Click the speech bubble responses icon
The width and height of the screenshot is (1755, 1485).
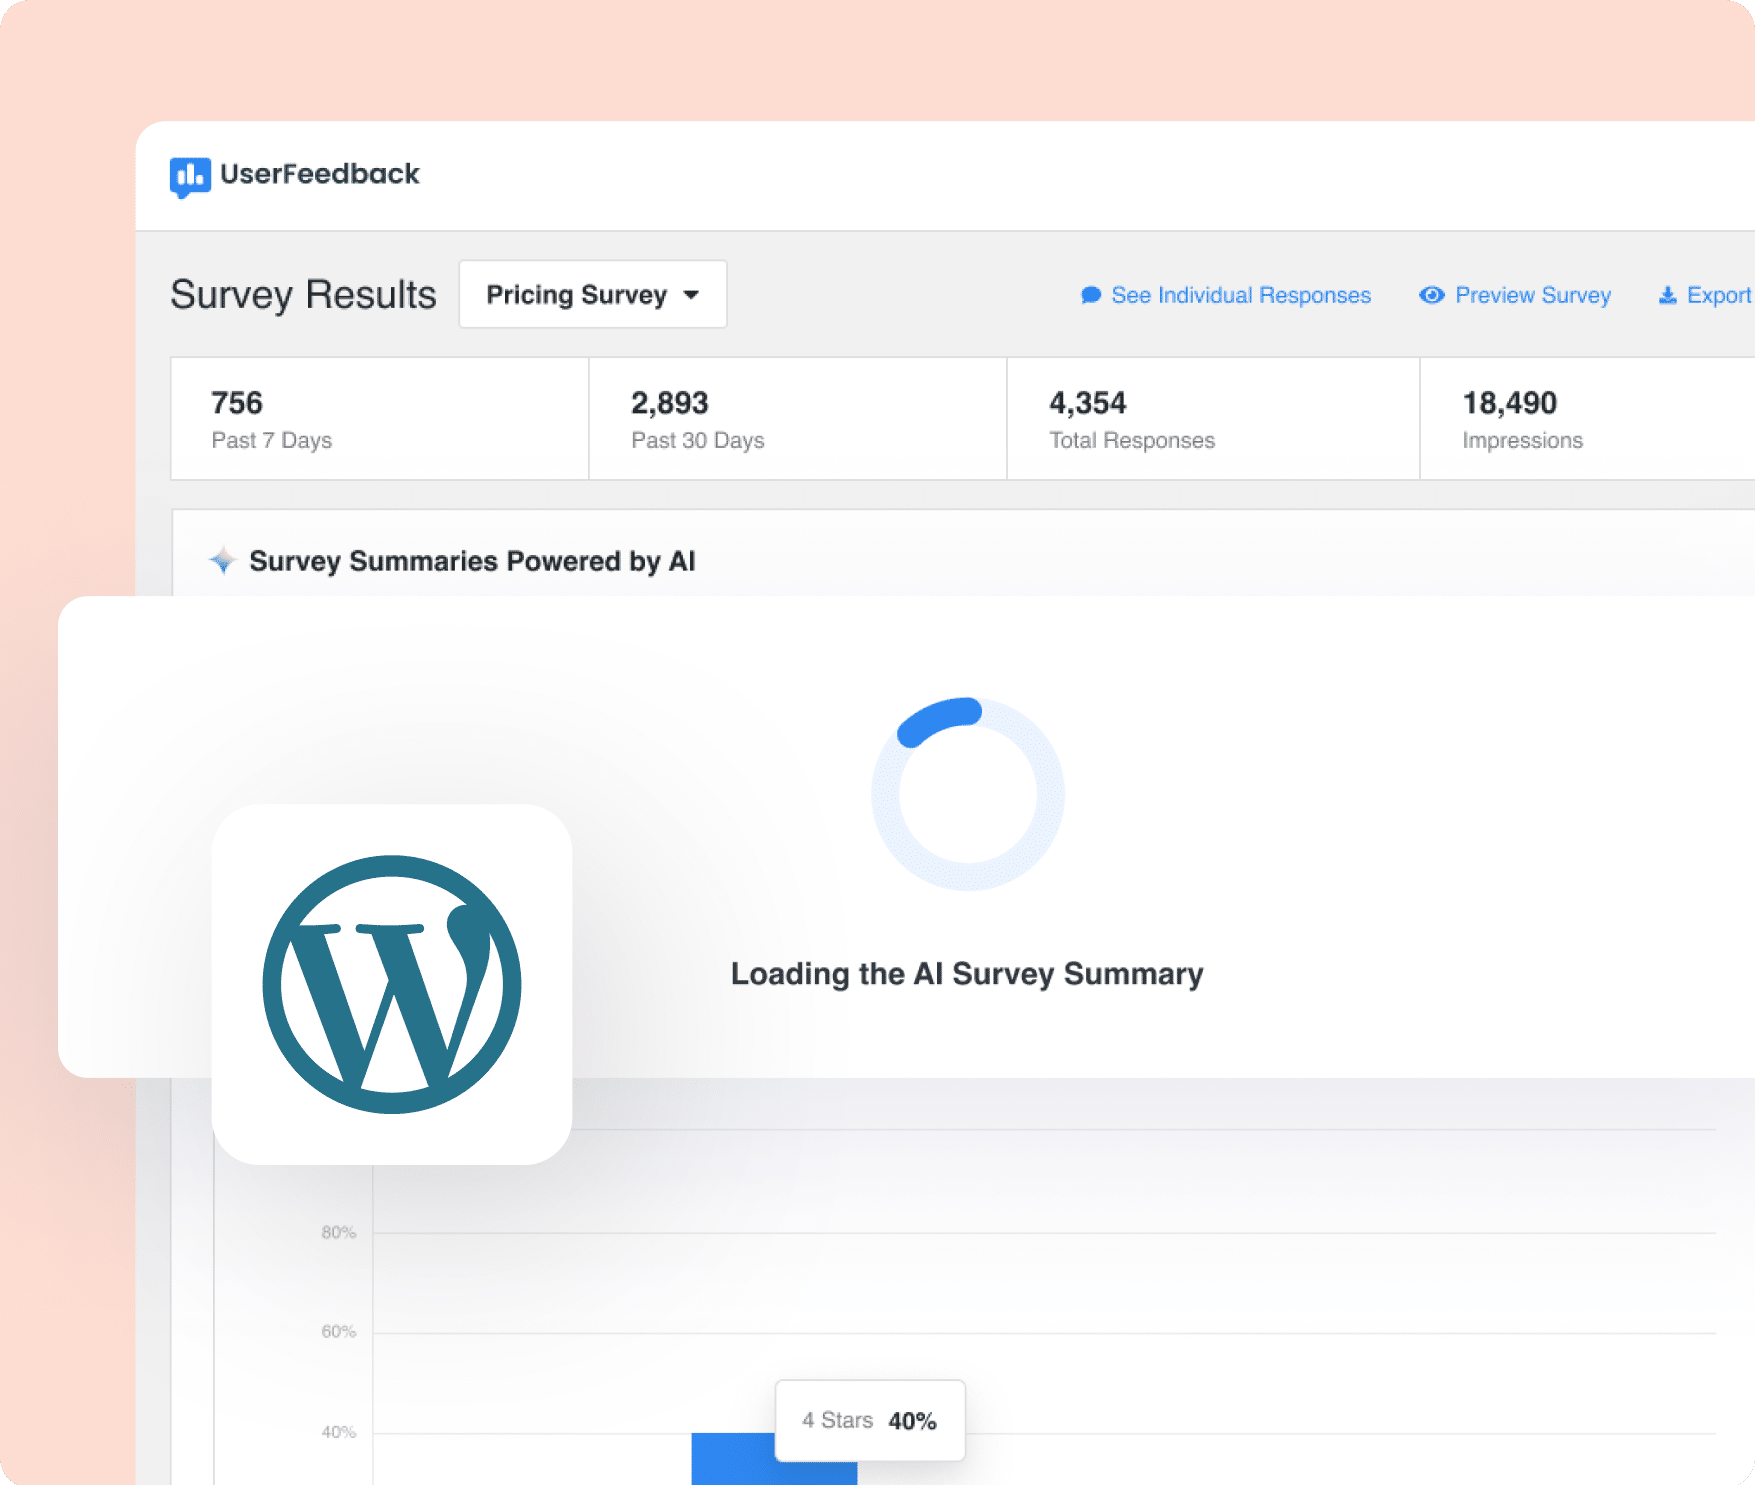point(1091,295)
